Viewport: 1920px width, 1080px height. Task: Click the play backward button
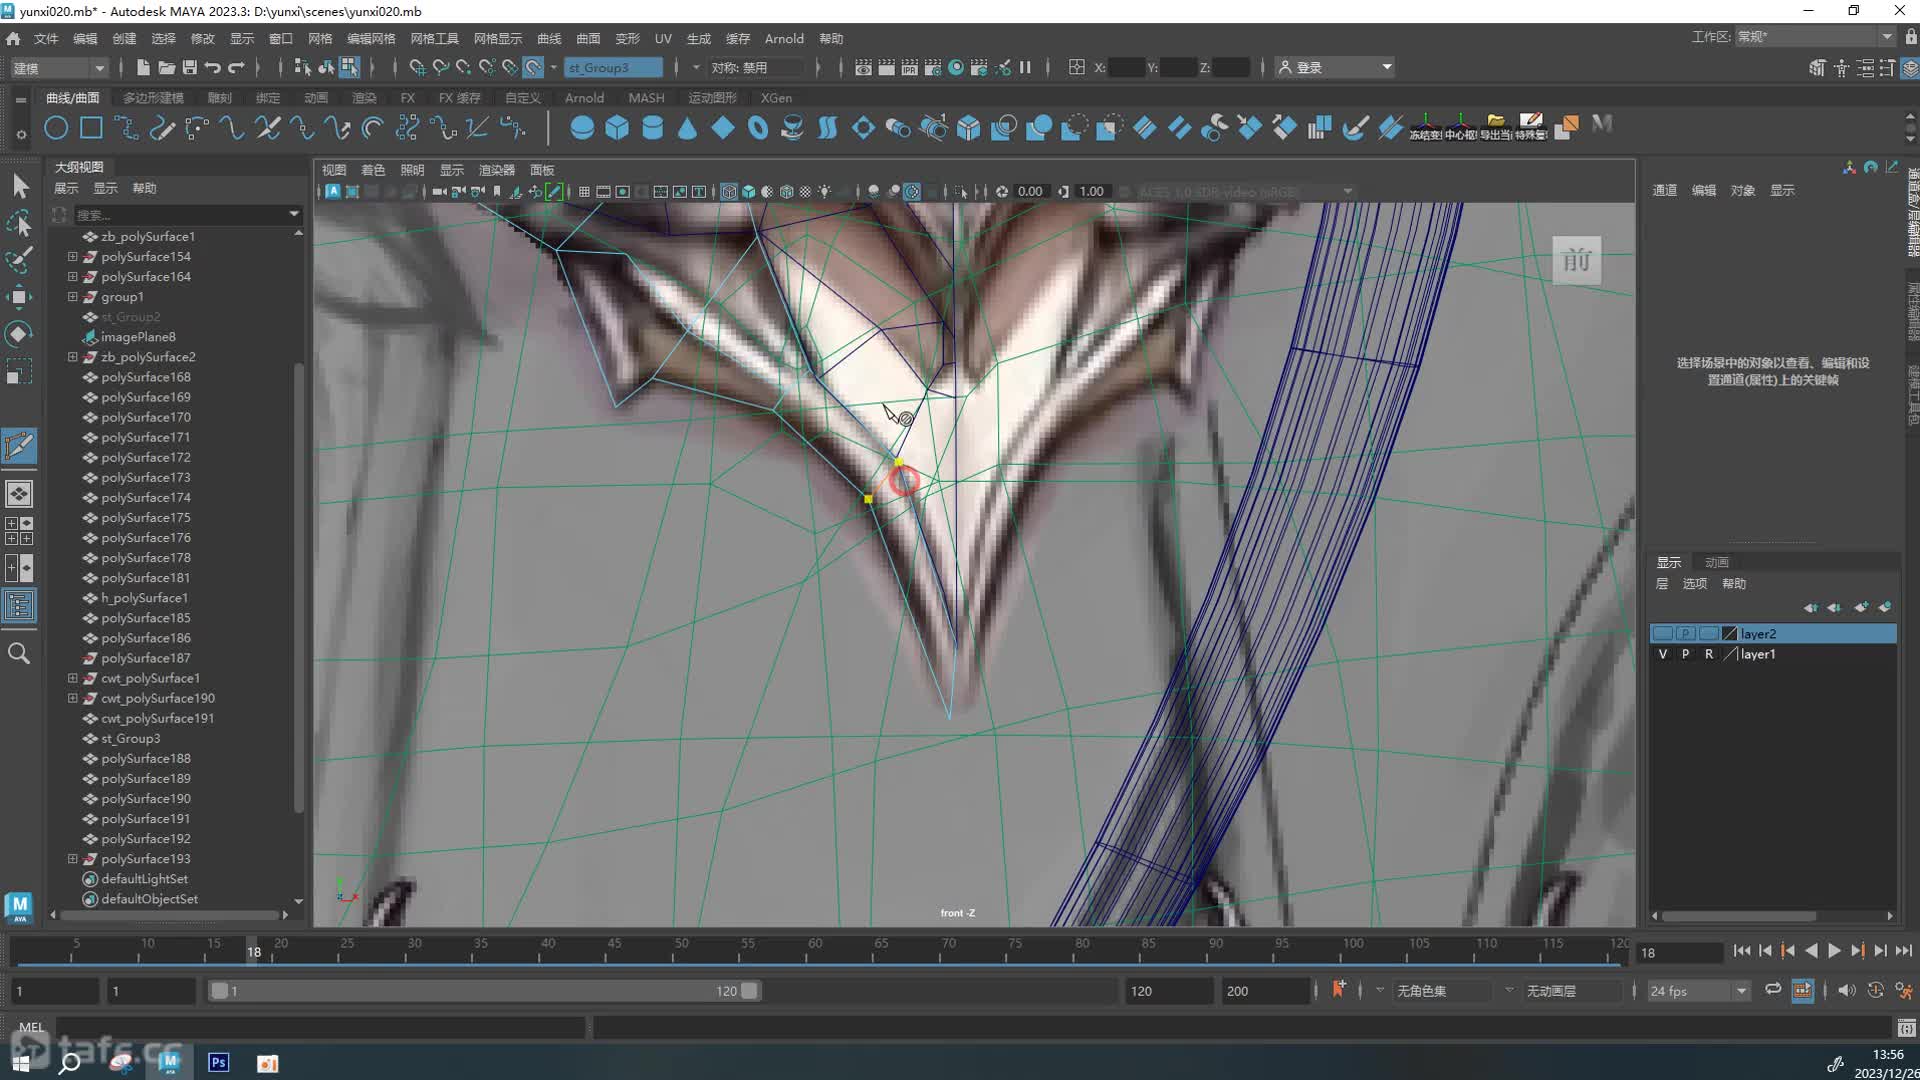[1811, 951]
